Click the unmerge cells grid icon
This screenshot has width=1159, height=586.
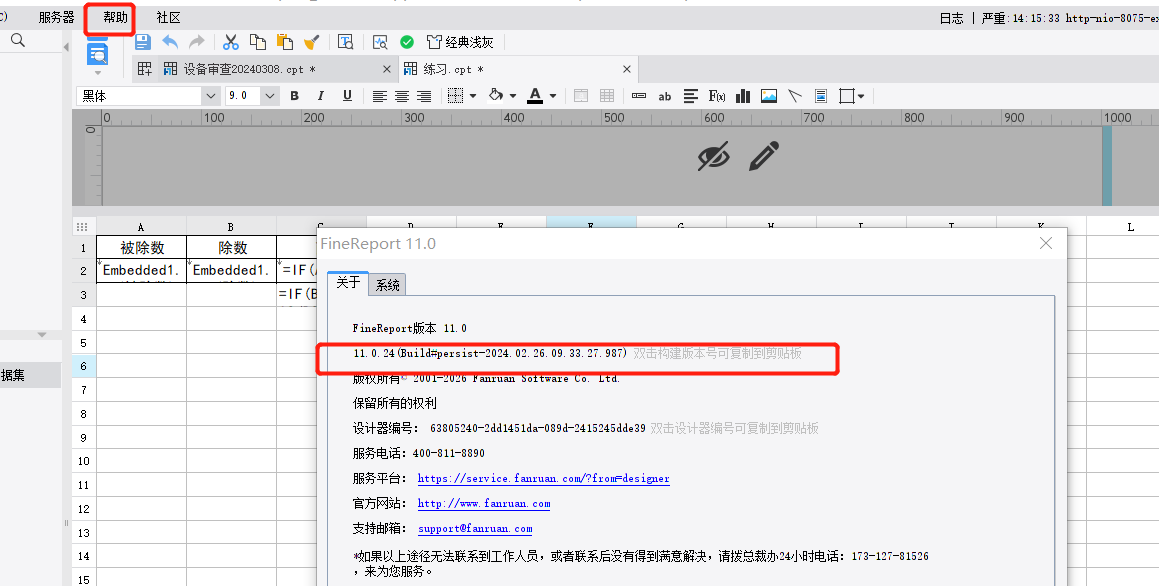pos(607,95)
